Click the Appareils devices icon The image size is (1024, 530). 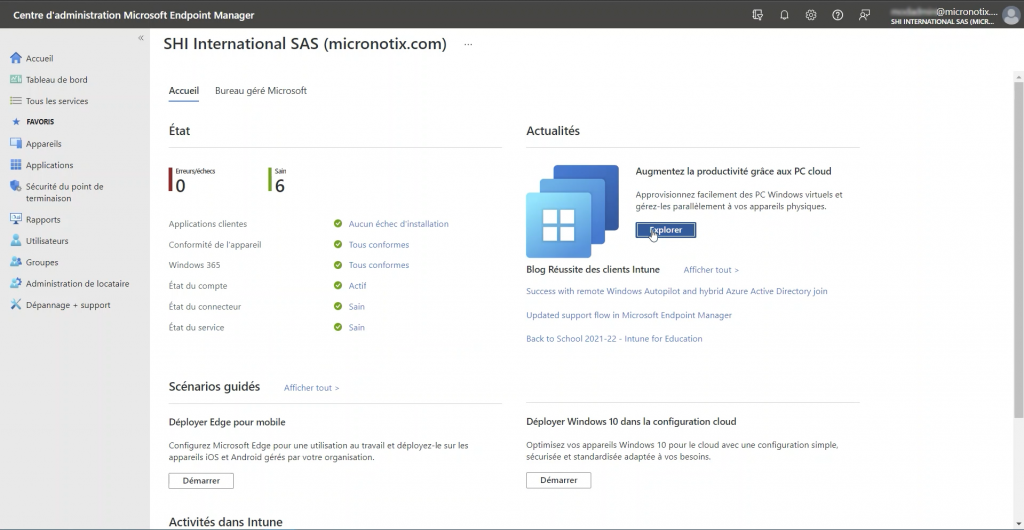[16, 144]
